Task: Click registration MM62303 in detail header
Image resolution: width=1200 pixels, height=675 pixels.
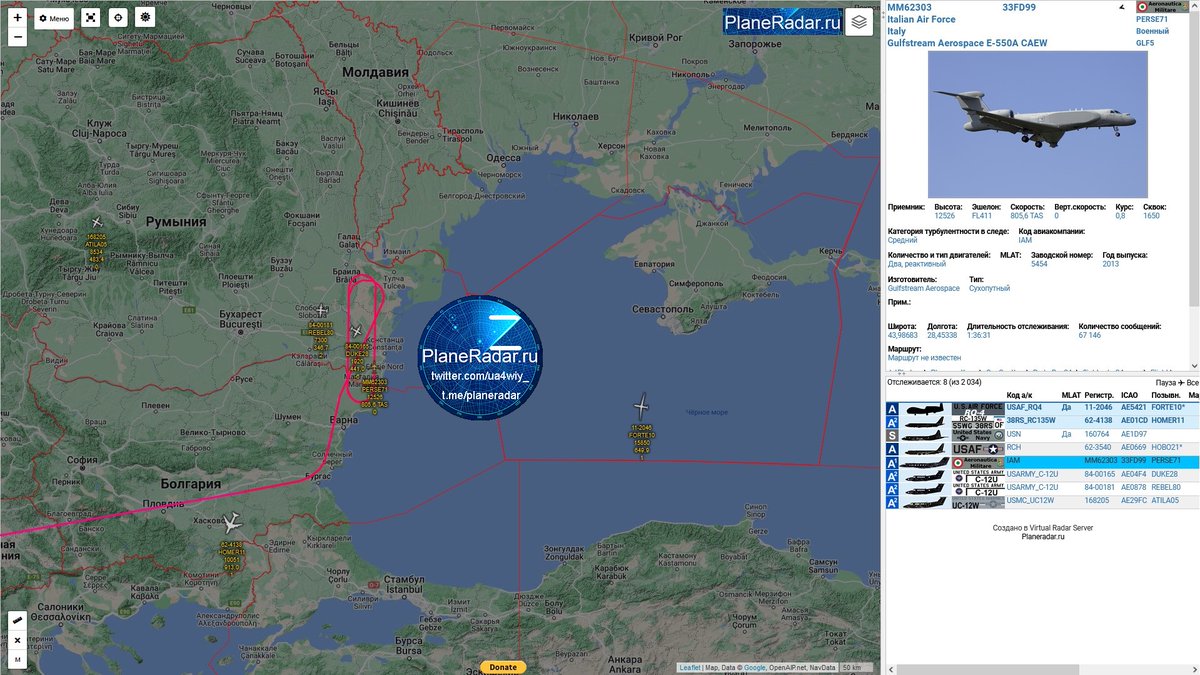Action: pos(909,7)
